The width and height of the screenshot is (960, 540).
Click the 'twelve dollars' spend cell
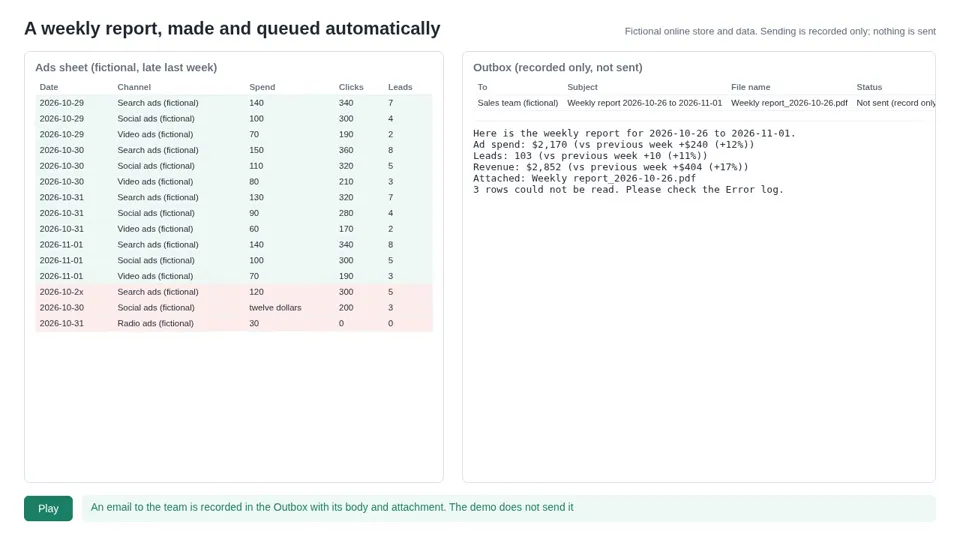275,308
